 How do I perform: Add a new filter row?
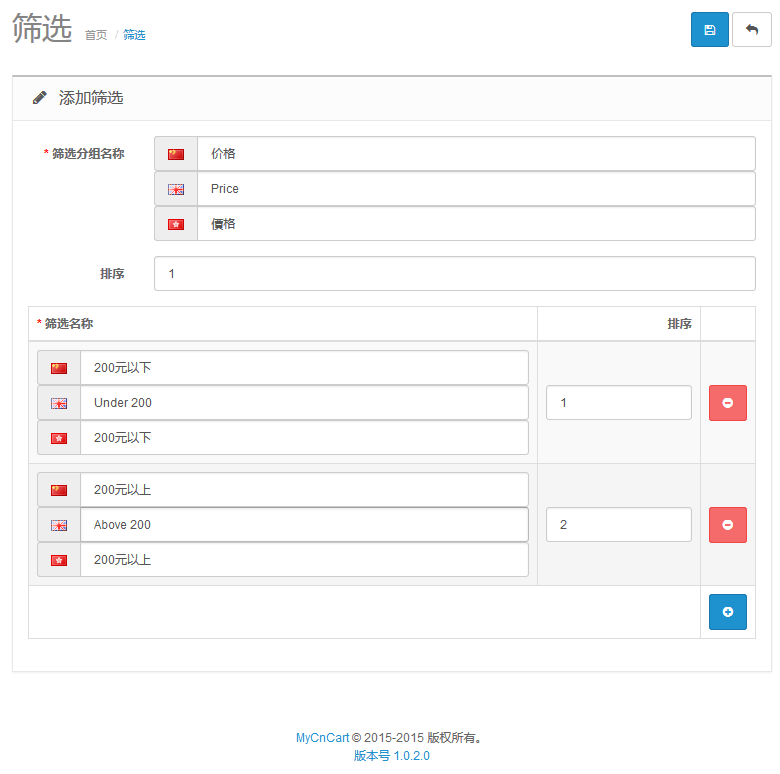727,612
